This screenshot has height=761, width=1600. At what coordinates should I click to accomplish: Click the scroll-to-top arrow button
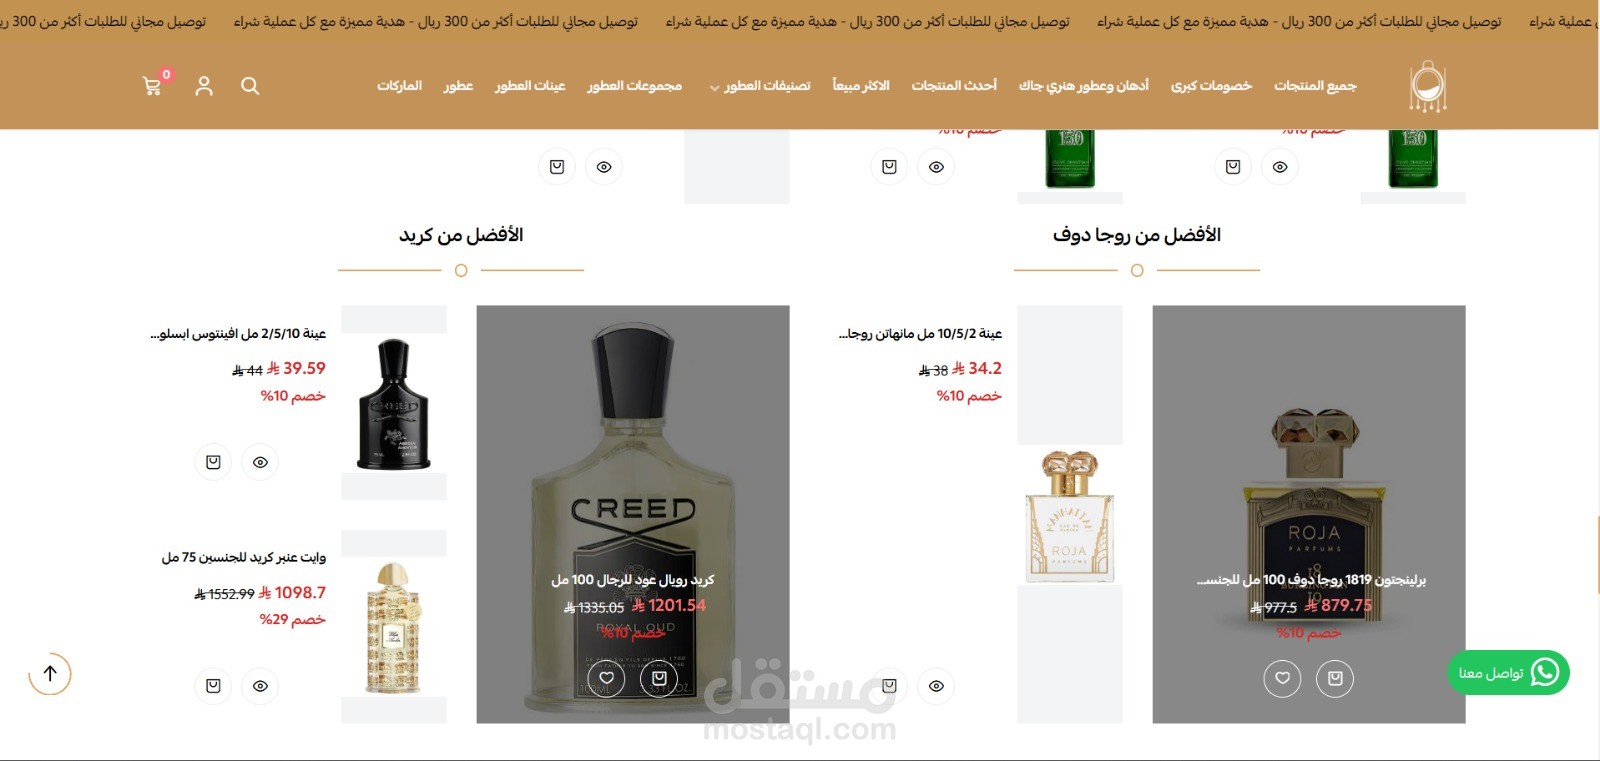point(50,673)
